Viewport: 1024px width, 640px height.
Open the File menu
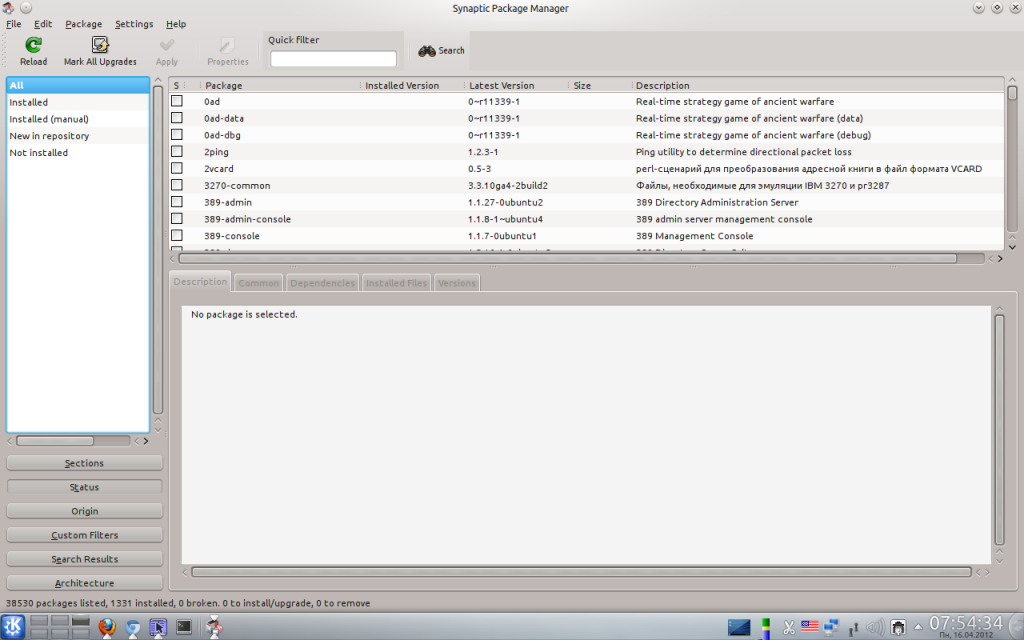pos(14,24)
